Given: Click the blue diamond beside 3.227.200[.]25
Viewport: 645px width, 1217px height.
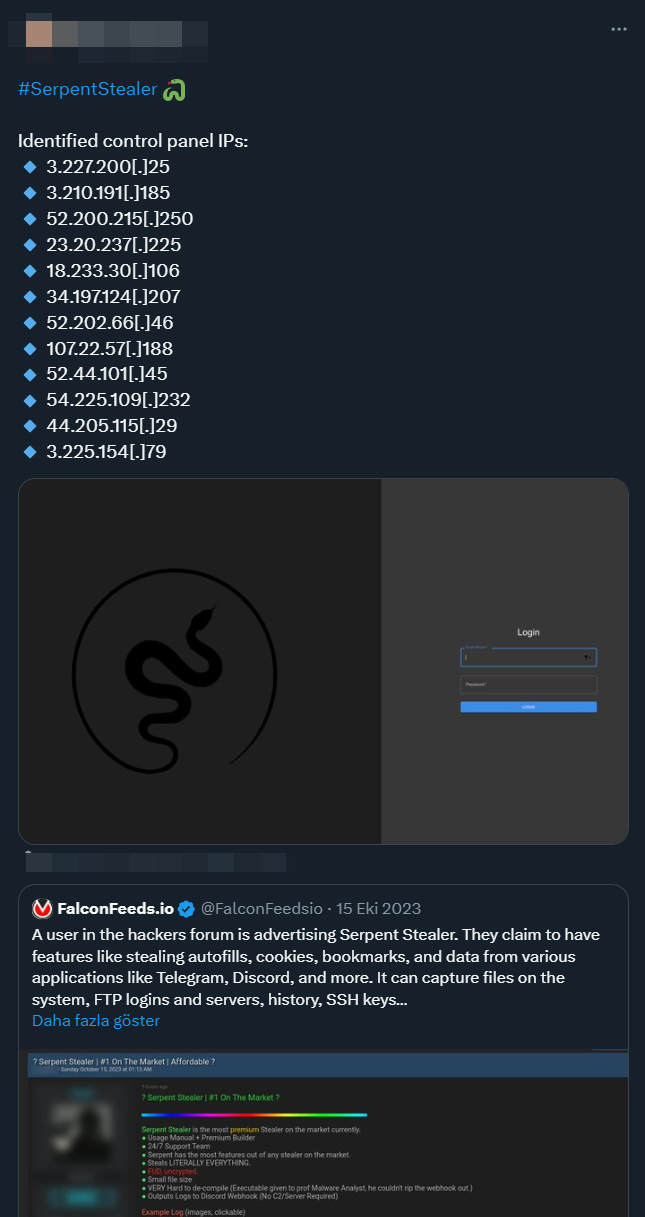Looking at the screenshot, I should (29, 167).
